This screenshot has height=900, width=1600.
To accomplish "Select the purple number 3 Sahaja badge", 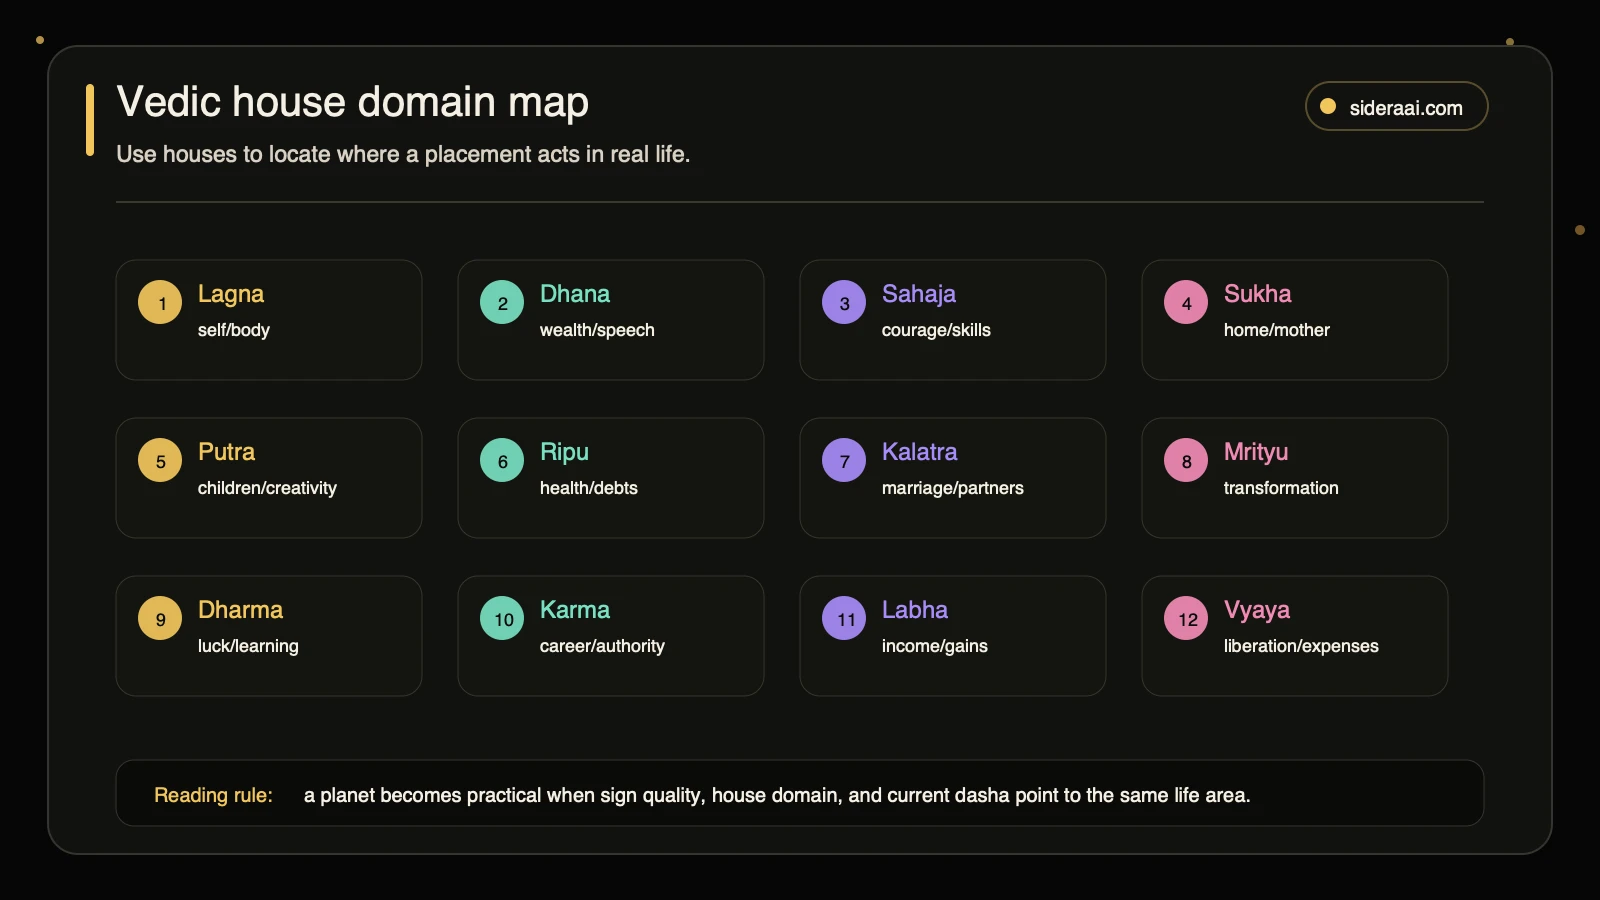I will click(844, 302).
